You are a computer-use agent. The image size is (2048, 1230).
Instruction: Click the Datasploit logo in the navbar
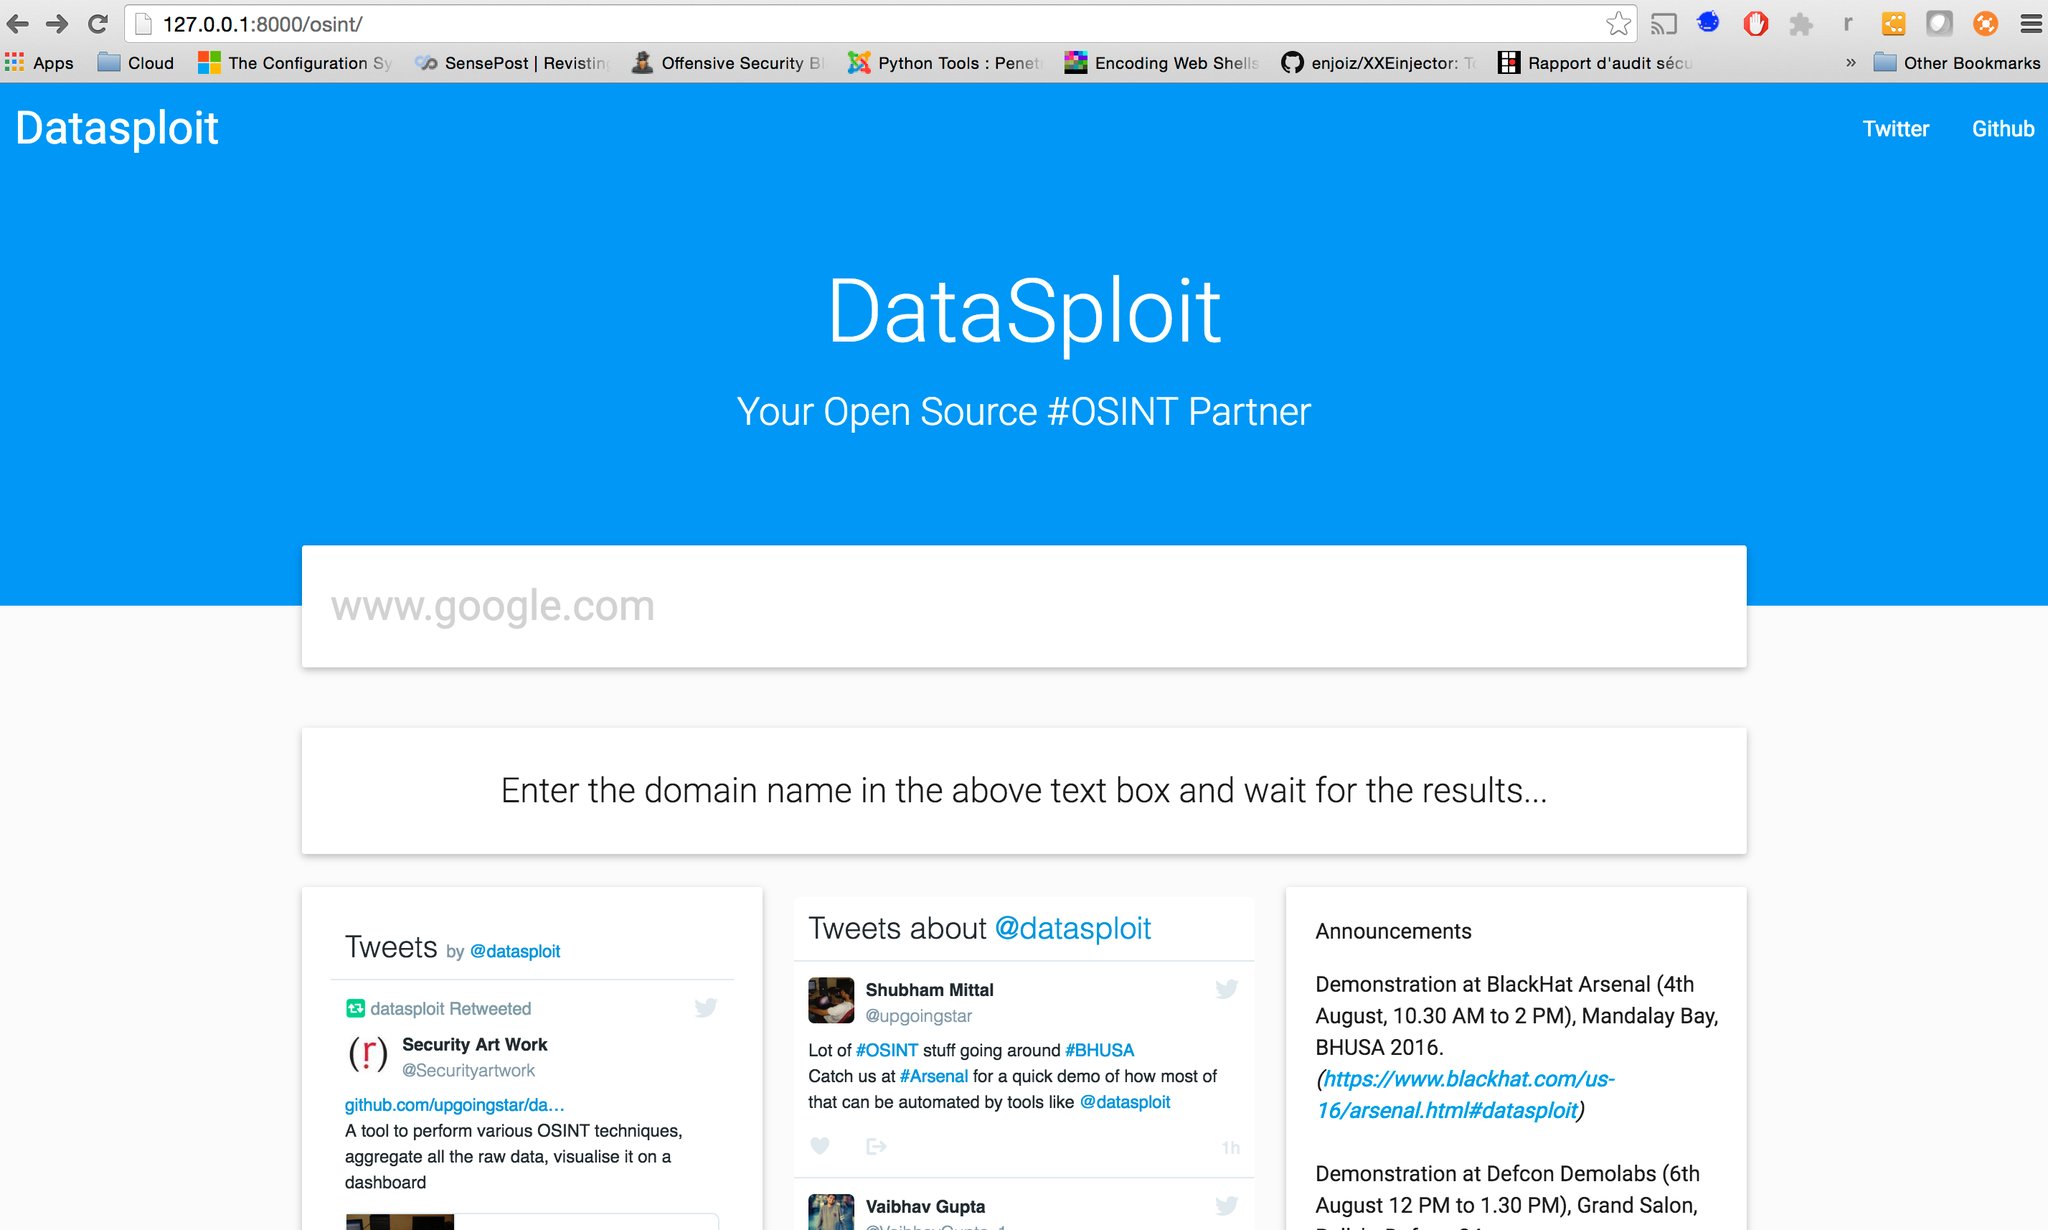click(x=117, y=128)
